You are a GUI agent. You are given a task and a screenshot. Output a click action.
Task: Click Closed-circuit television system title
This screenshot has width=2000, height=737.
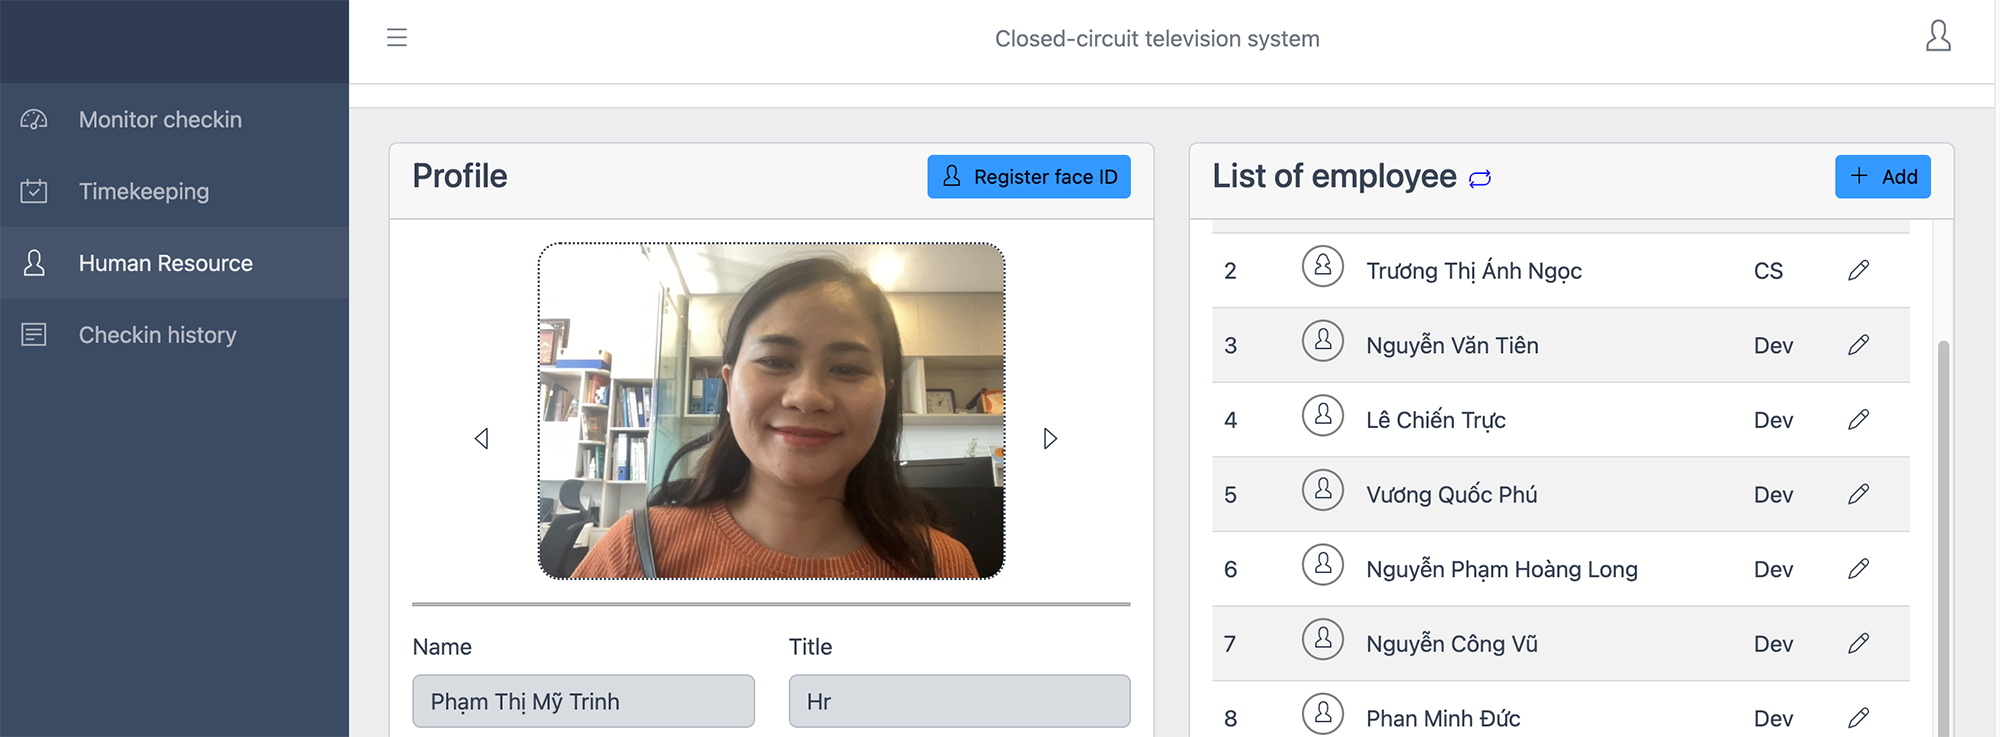[1157, 39]
